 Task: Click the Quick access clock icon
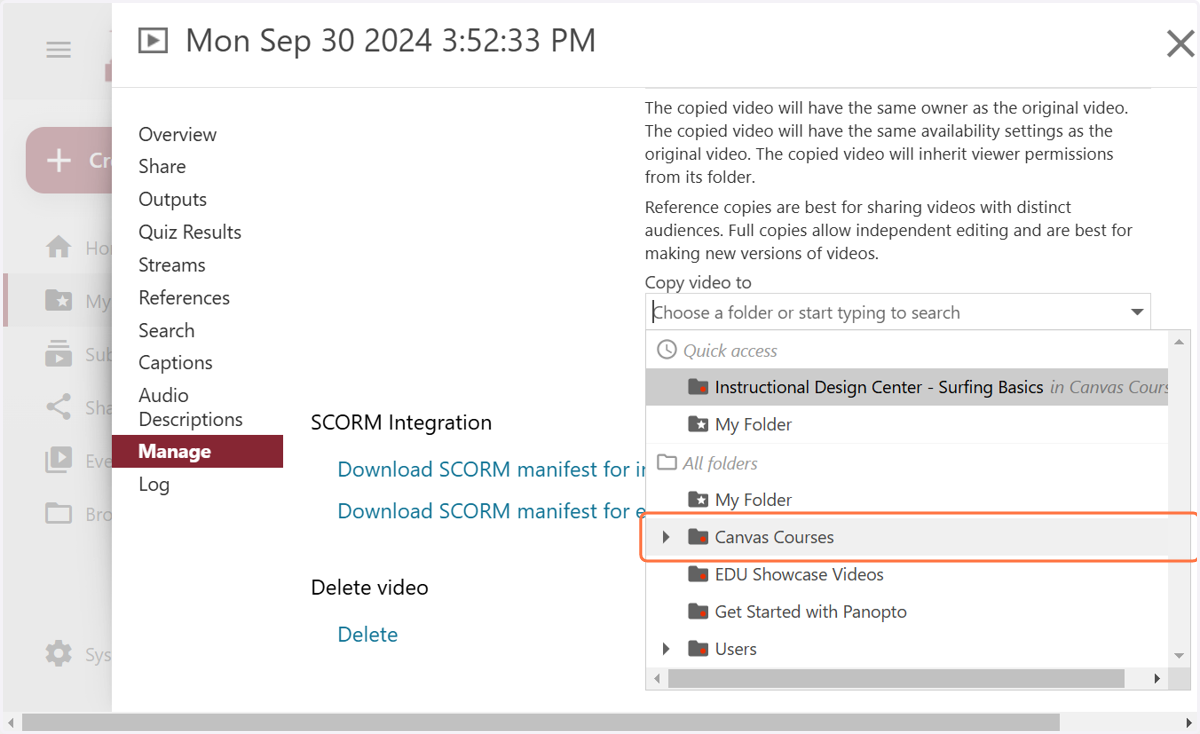[x=666, y=350]
